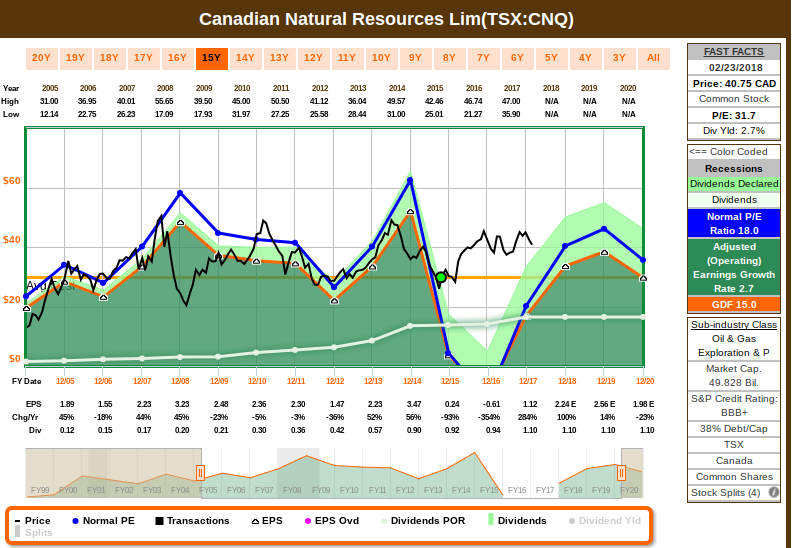Click the 12/14 Normal PE peak point
795x548 pixels.
coord(410,180)
